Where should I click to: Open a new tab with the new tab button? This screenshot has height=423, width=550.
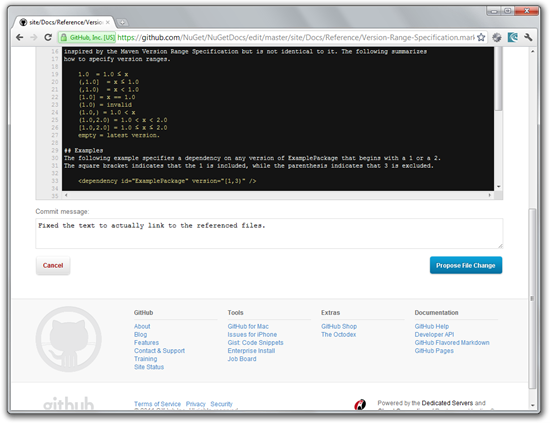click(122, 22)
